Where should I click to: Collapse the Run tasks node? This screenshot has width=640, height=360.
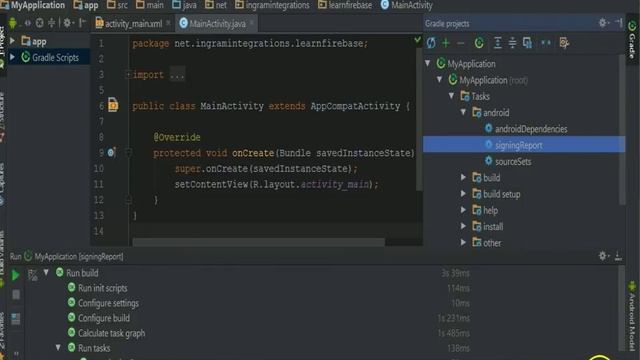(x=58, y=347)
